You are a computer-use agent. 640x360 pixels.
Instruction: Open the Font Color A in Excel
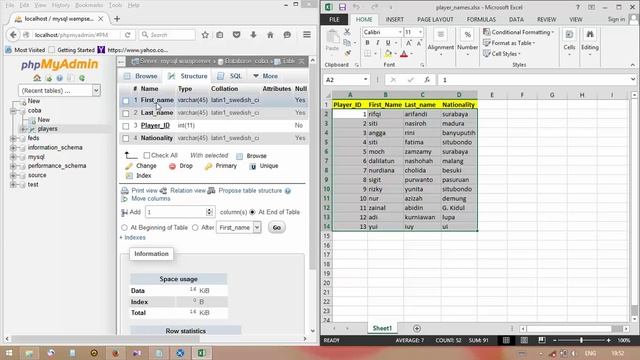point(404,53)
